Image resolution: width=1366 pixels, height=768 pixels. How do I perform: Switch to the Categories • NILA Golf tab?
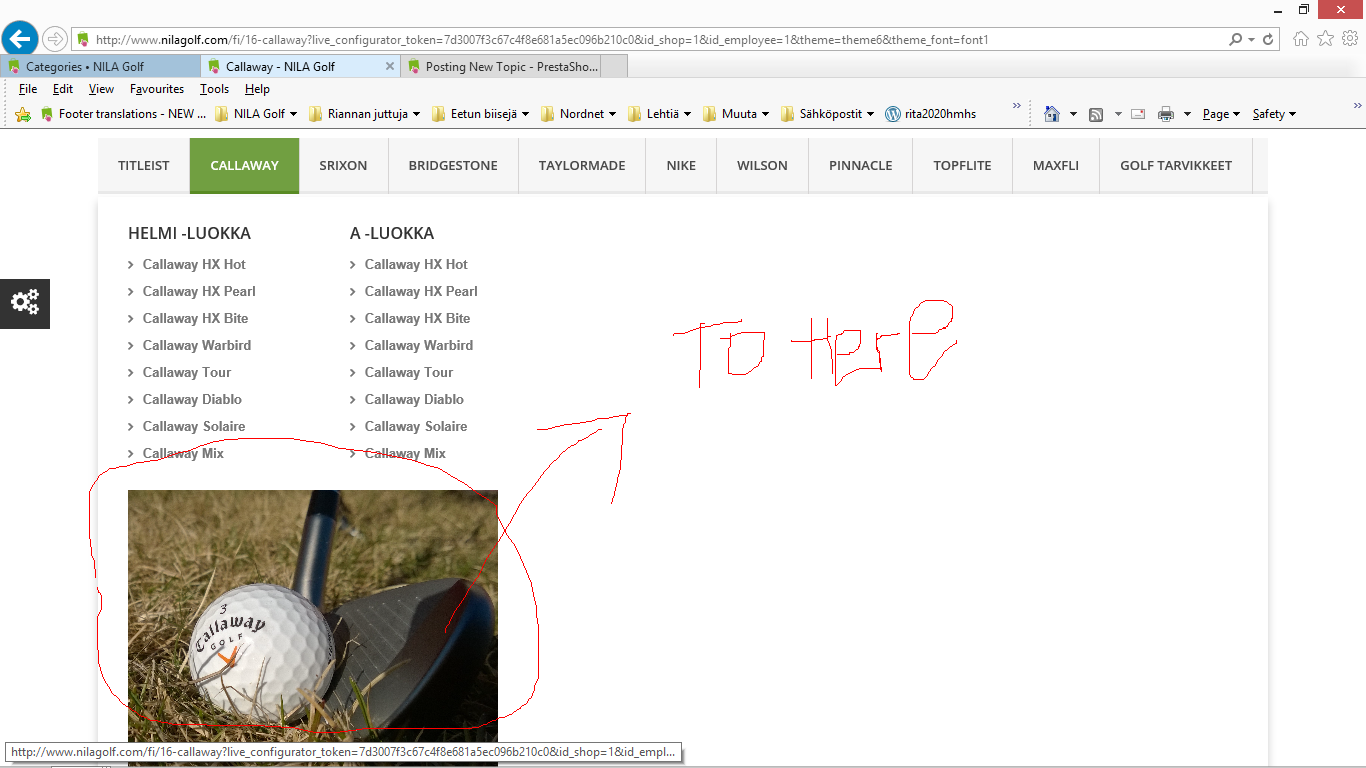100,66
